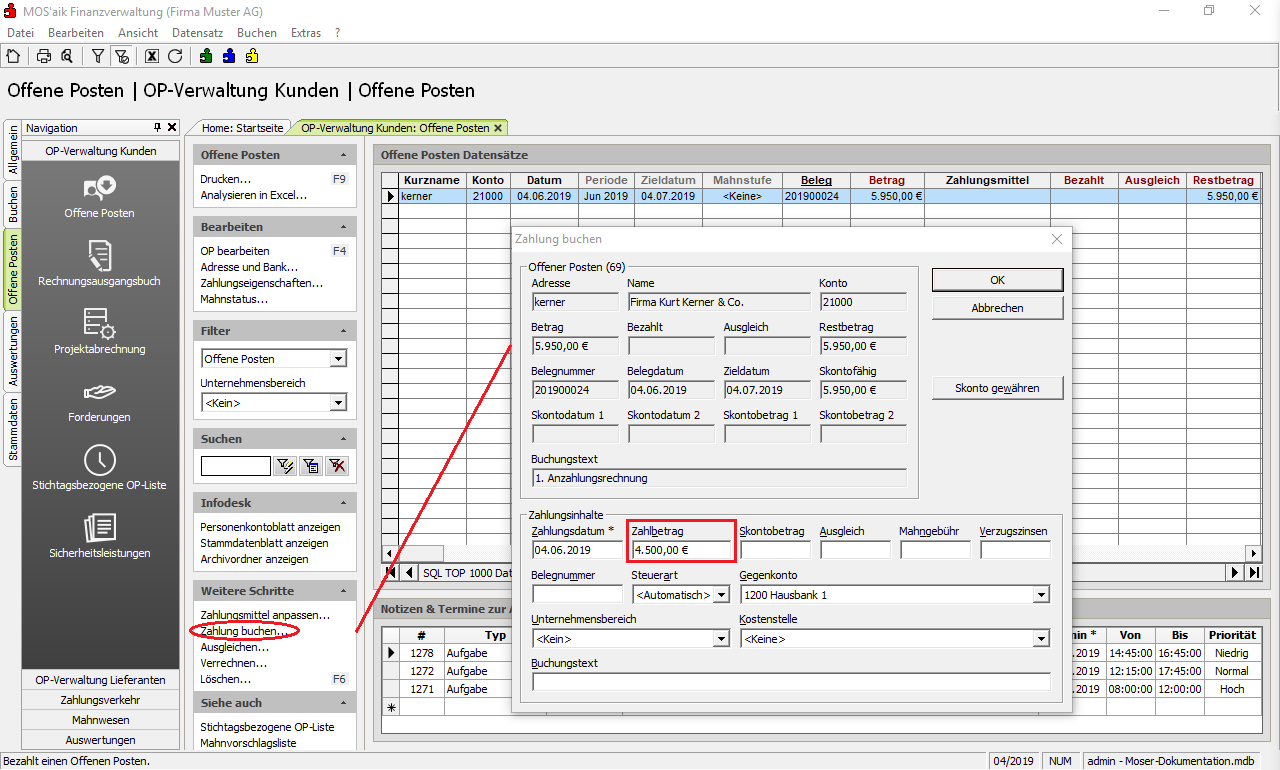
Task: Open Rechnungsausgangsbuch from the navigation panel
Action: (x=99, y=263)
